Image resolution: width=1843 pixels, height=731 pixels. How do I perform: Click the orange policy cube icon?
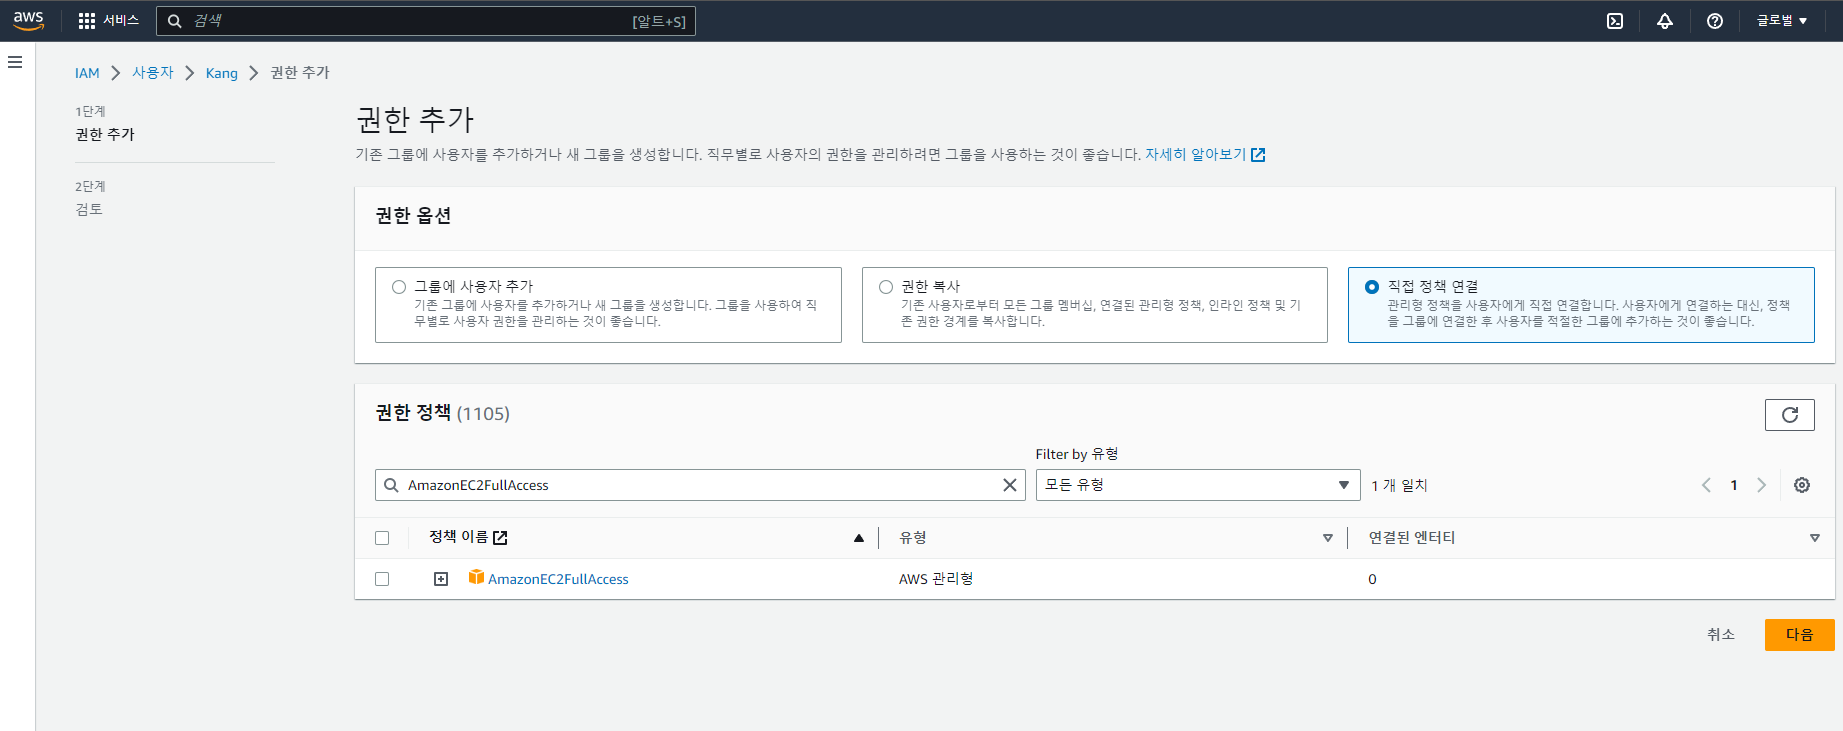click(476, 577)
